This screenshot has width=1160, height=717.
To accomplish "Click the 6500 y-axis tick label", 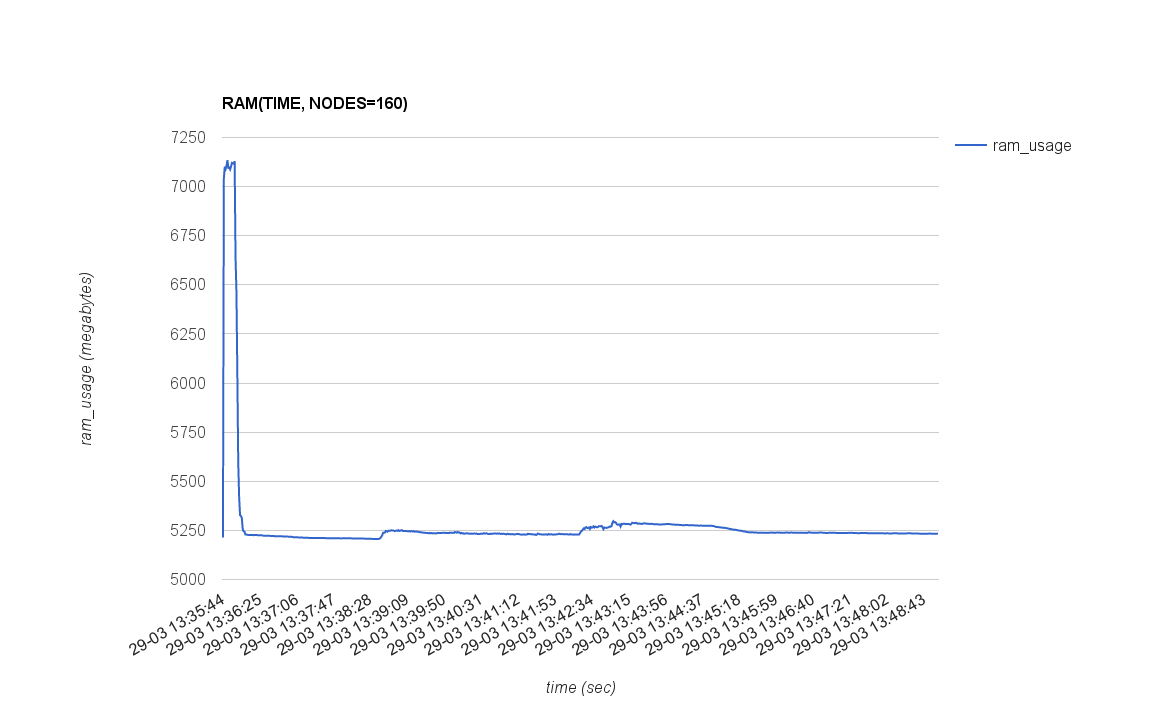I will coord(188,284).
